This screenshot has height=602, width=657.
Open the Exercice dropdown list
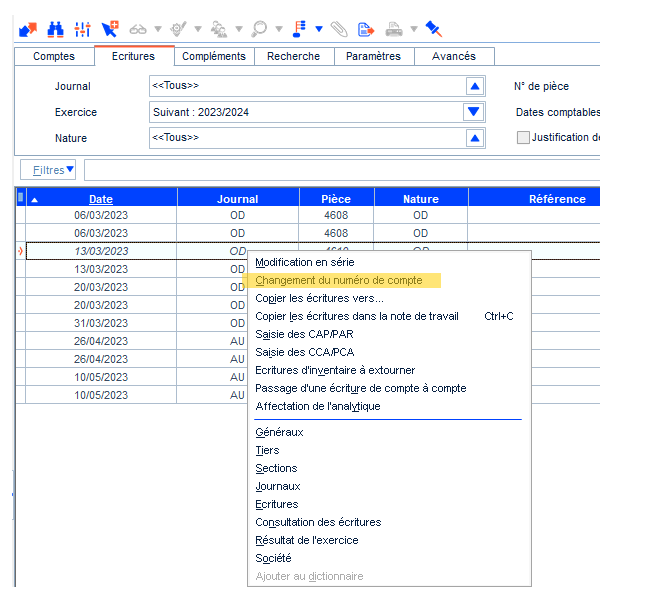(x=475, y=112)
